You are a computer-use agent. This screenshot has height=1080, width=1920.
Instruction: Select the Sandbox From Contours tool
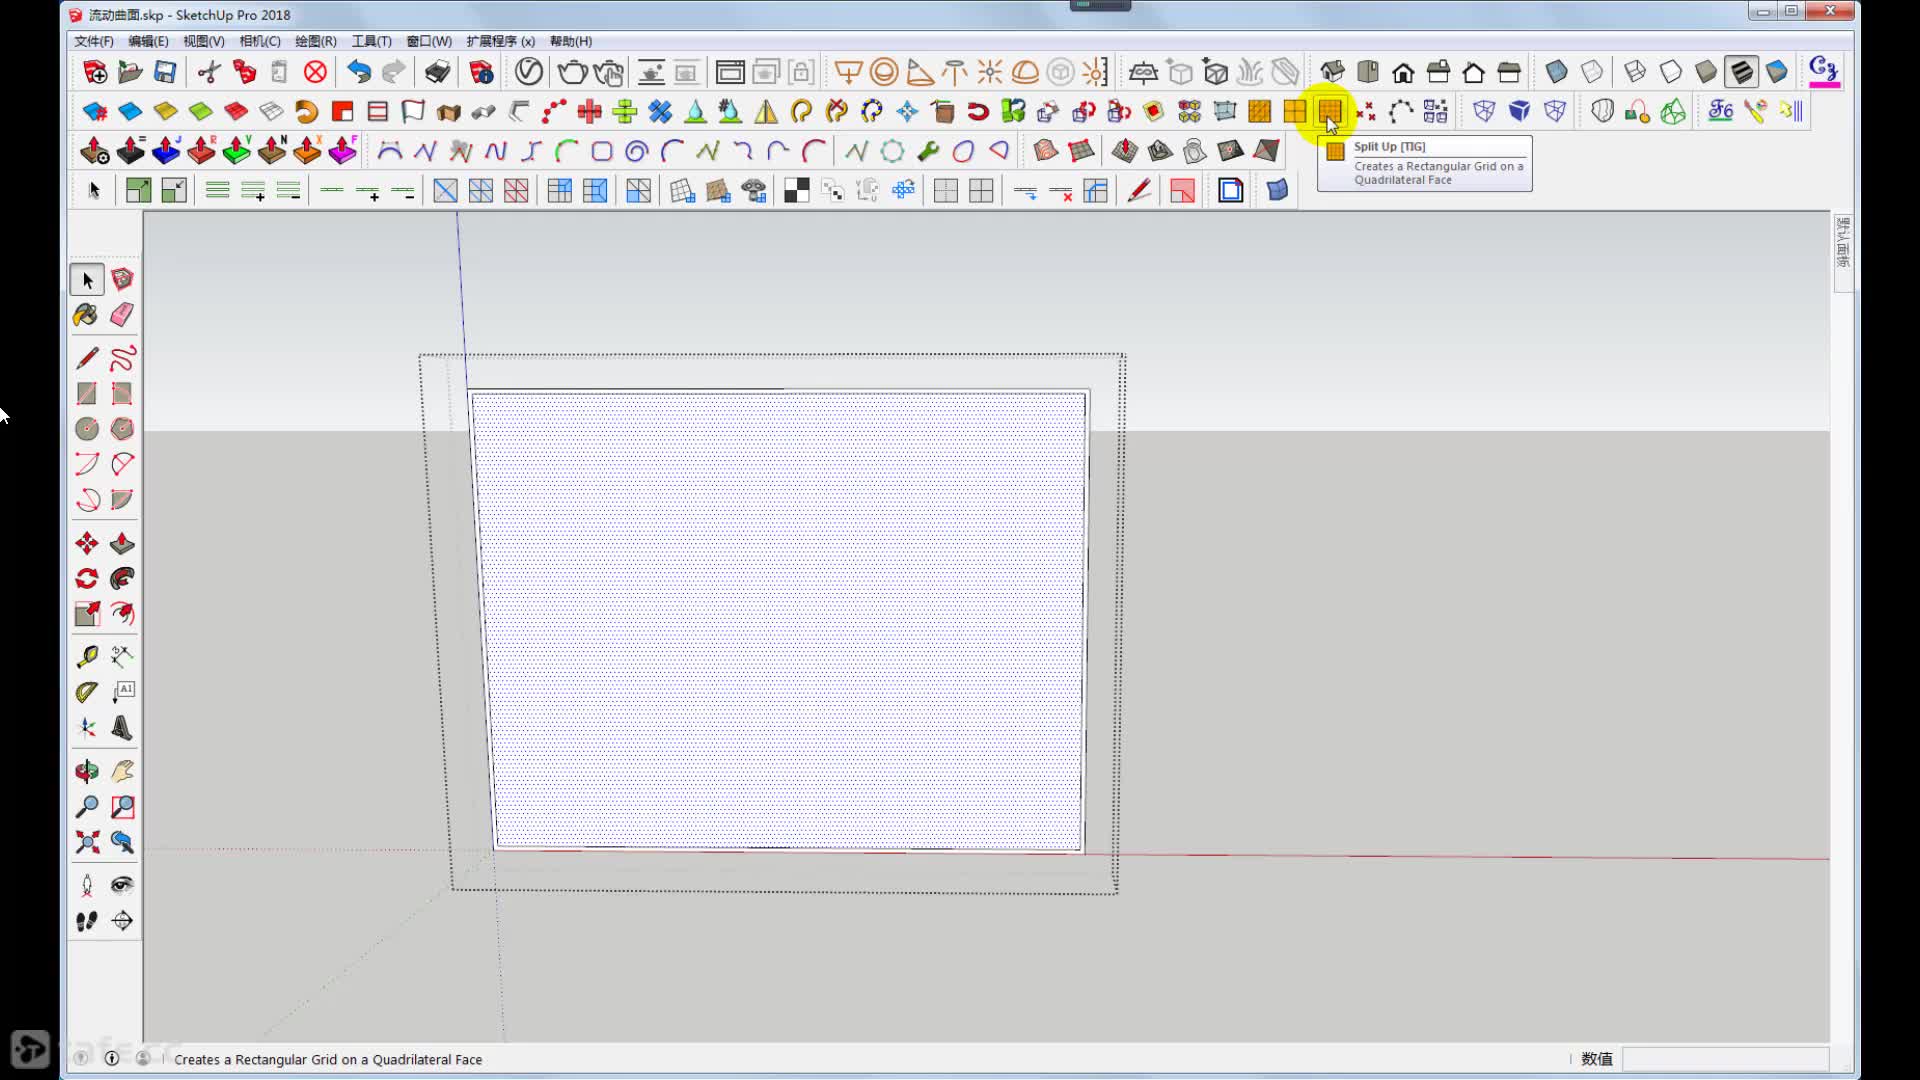coord(1046,151)
